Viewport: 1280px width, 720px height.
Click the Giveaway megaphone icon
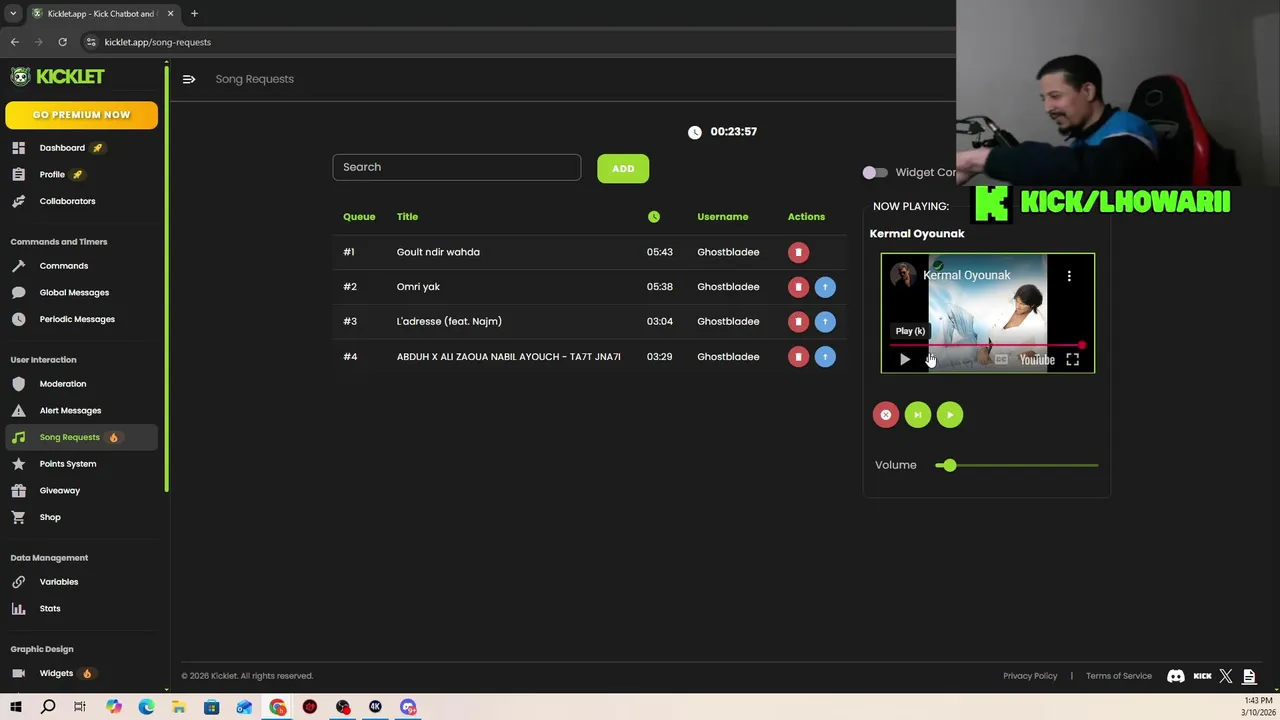point(18,490)
